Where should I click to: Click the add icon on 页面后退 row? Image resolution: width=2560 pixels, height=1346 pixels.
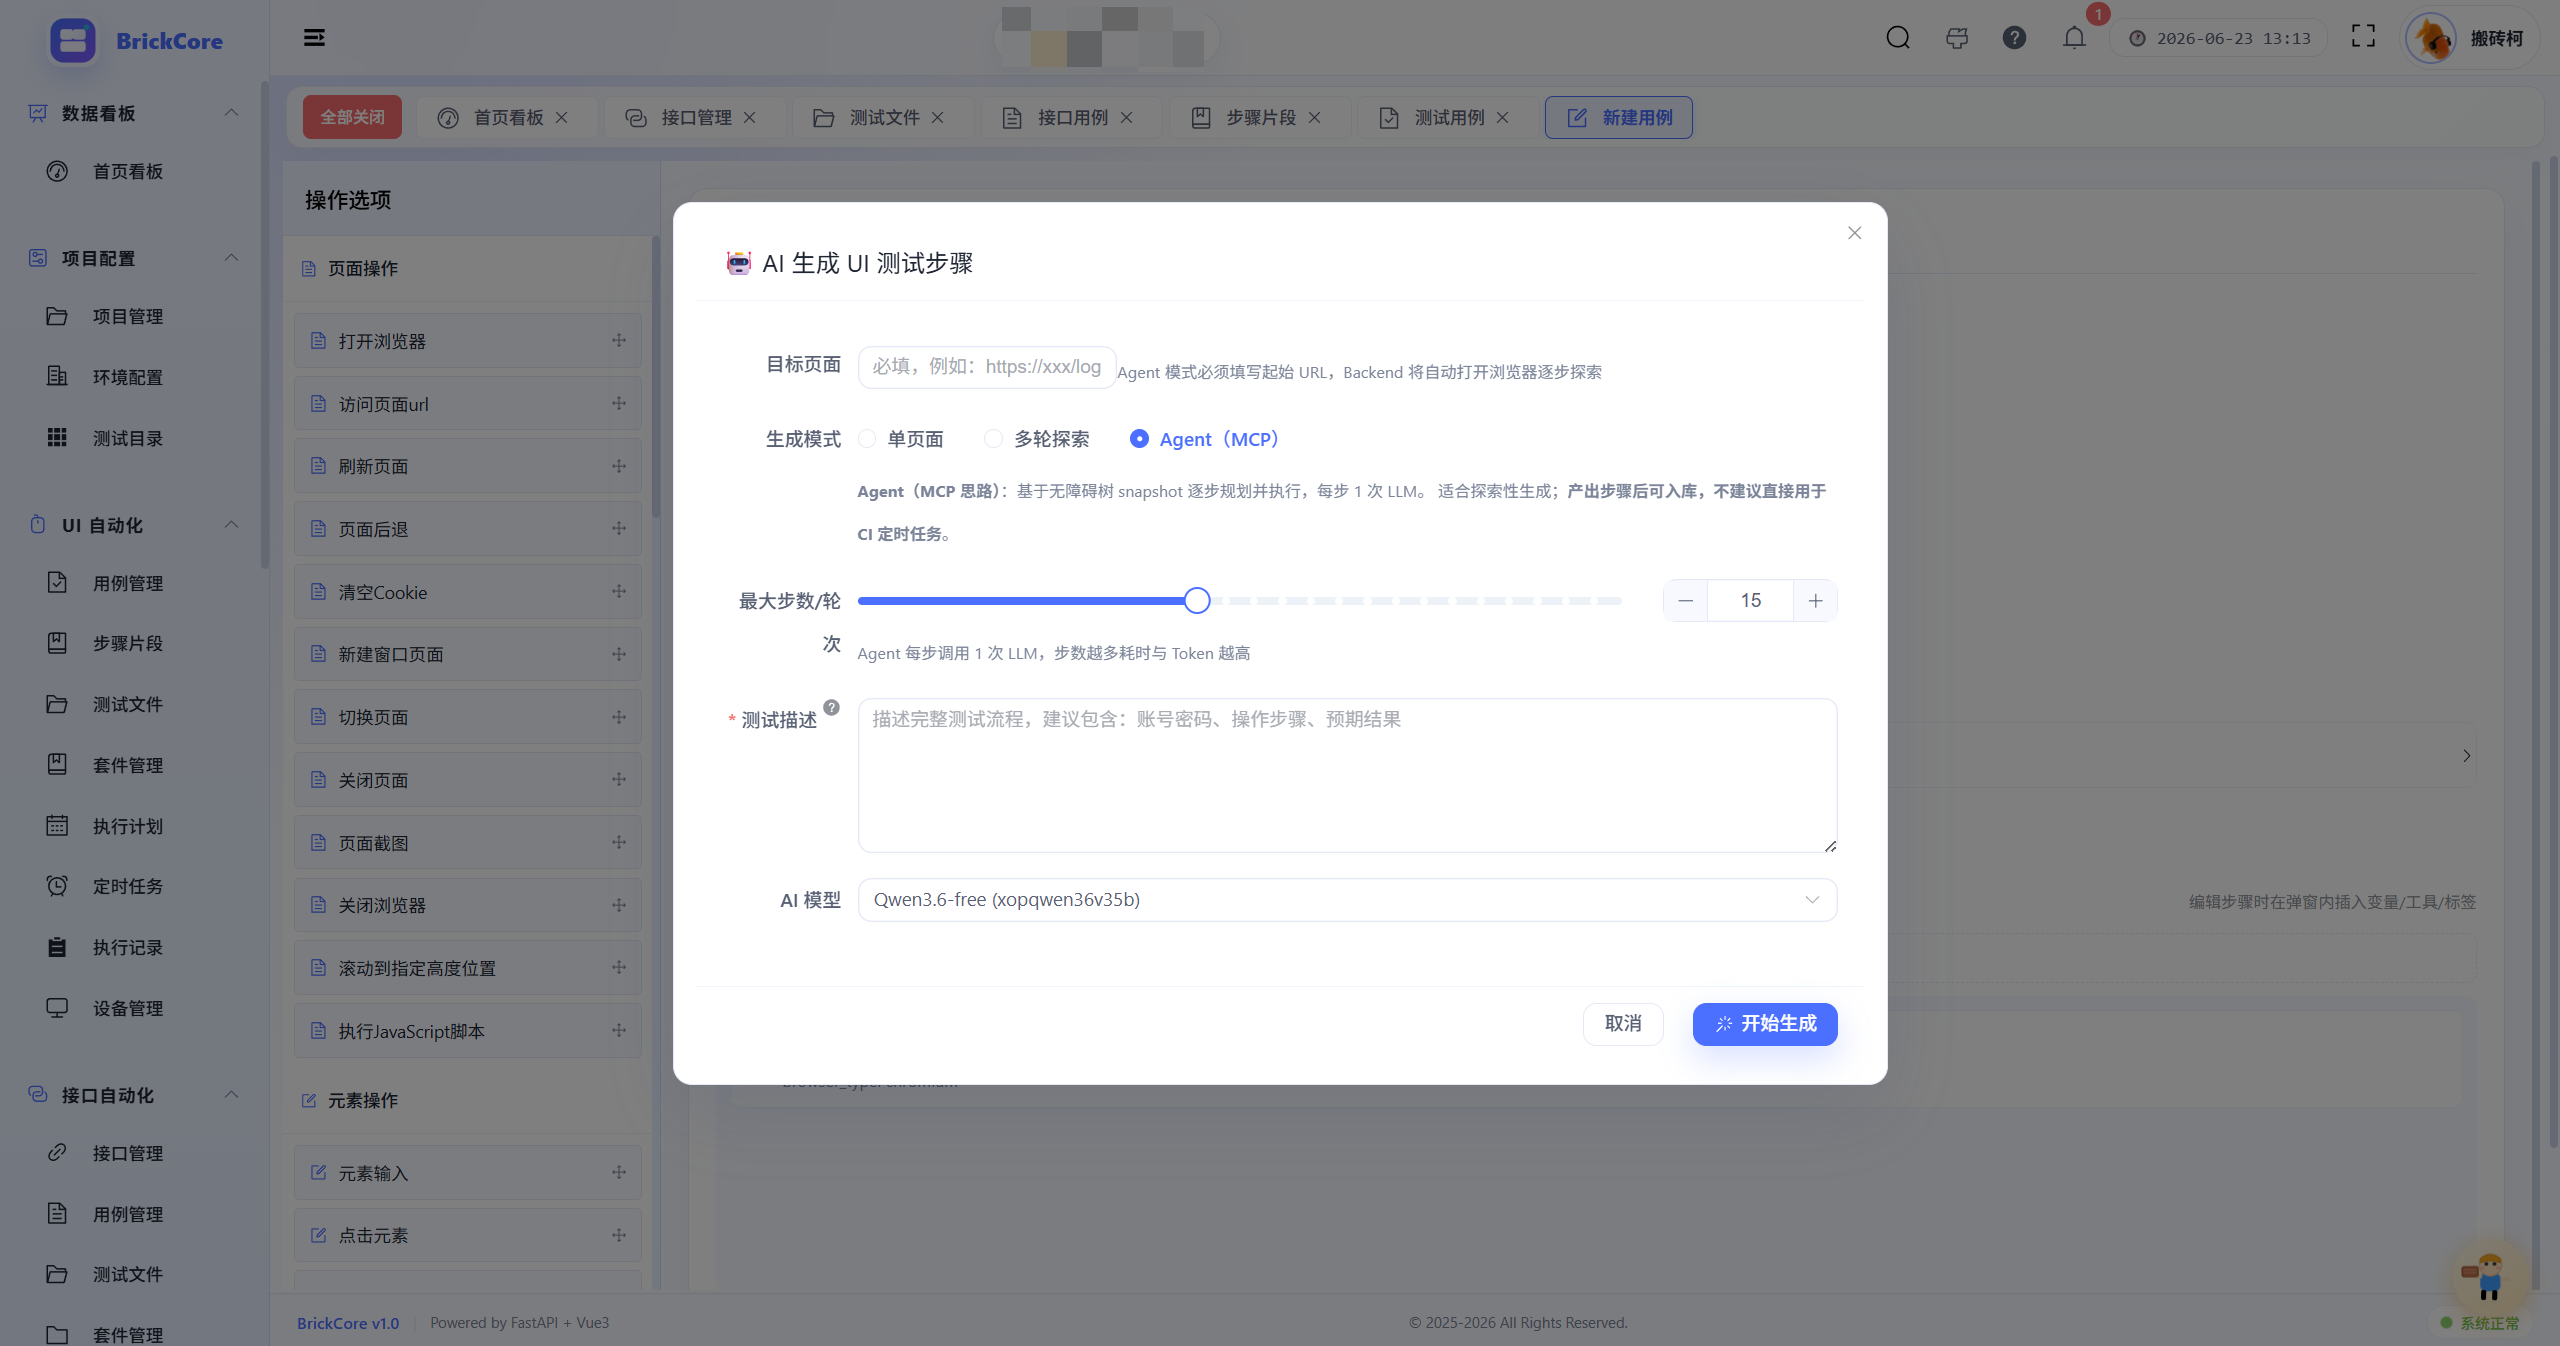619,528
